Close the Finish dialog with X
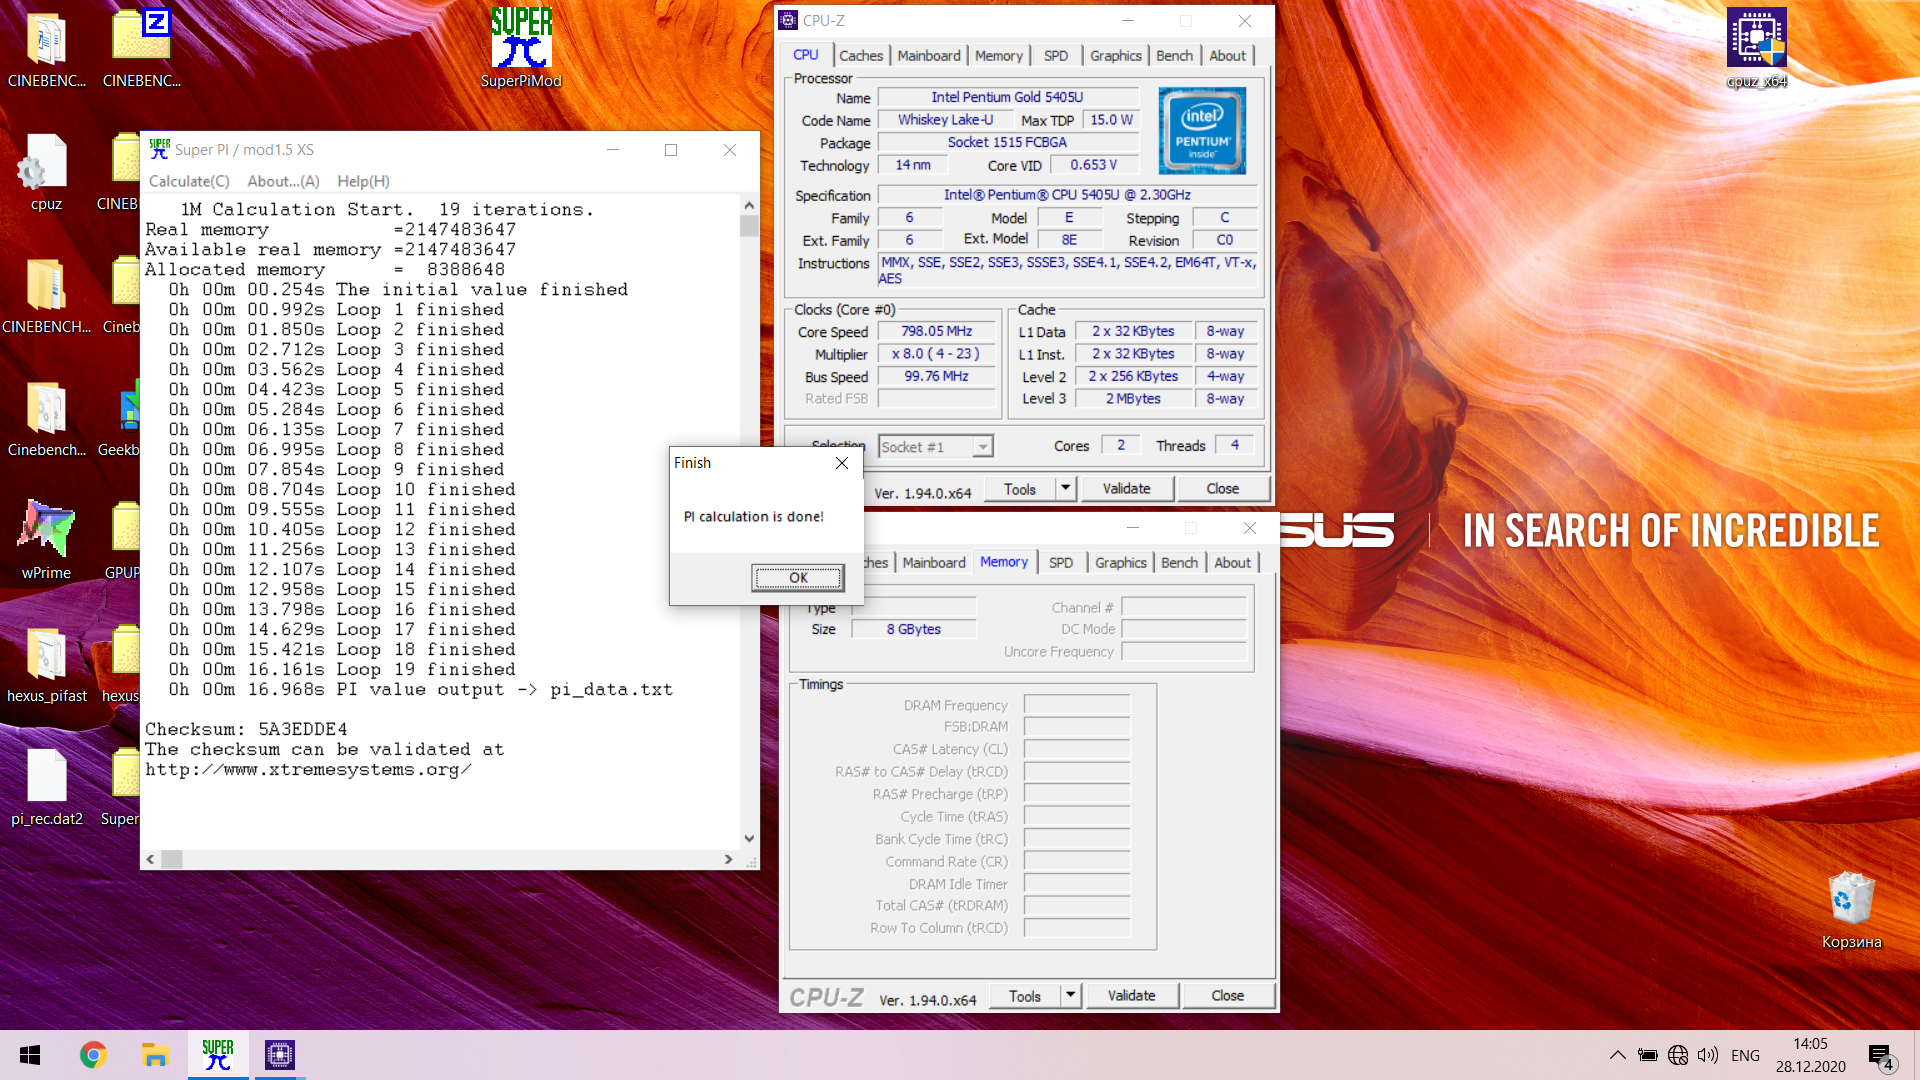This screenshot has width=1920, height=1080. click(x=842, y=463)
